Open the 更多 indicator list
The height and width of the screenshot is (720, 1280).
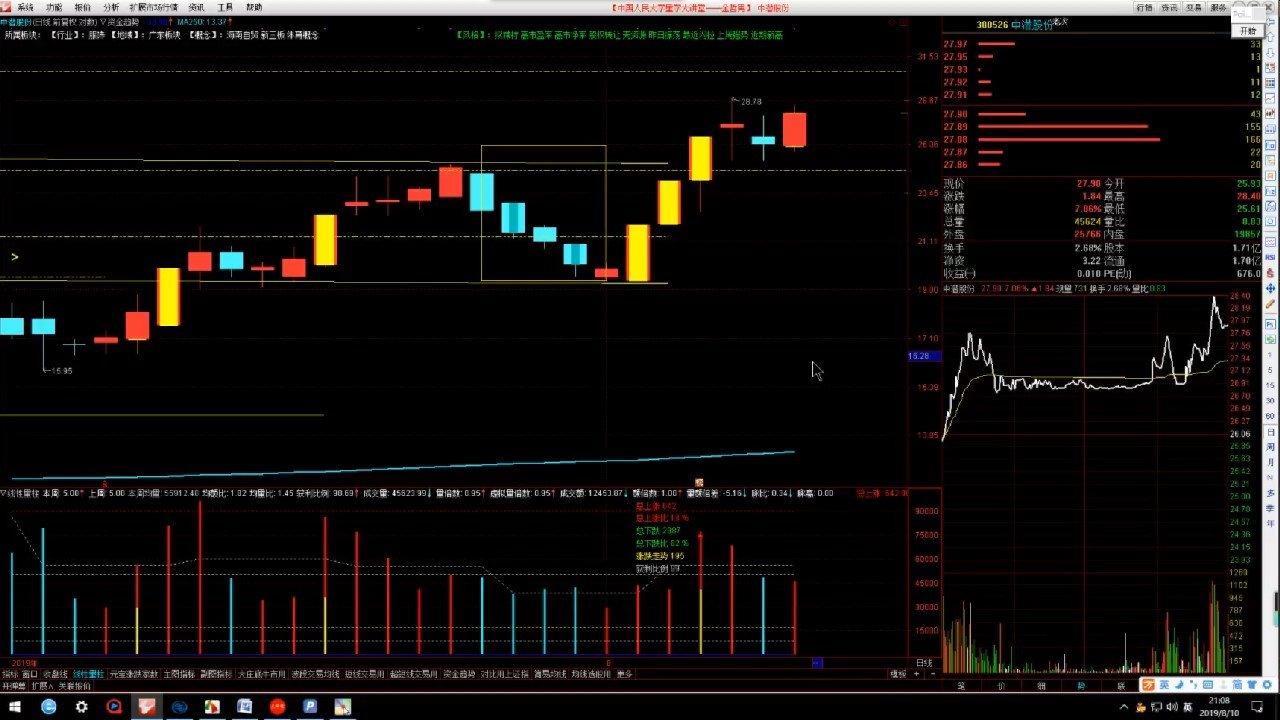point(625,674)
